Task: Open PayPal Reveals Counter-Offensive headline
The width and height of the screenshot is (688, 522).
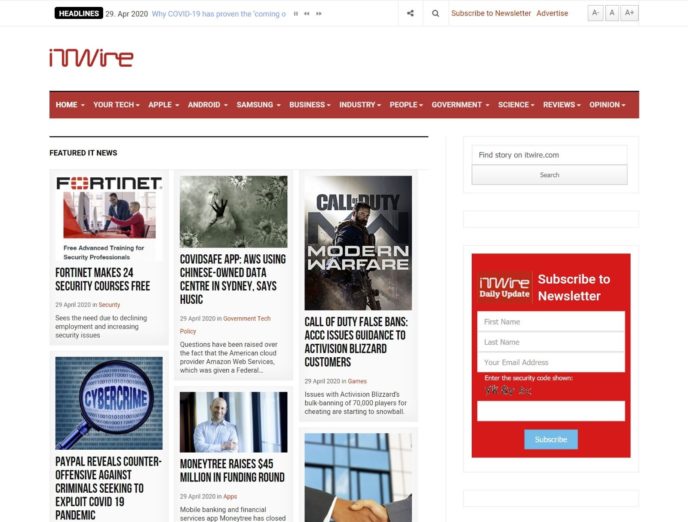Action: tap(108, 488)
